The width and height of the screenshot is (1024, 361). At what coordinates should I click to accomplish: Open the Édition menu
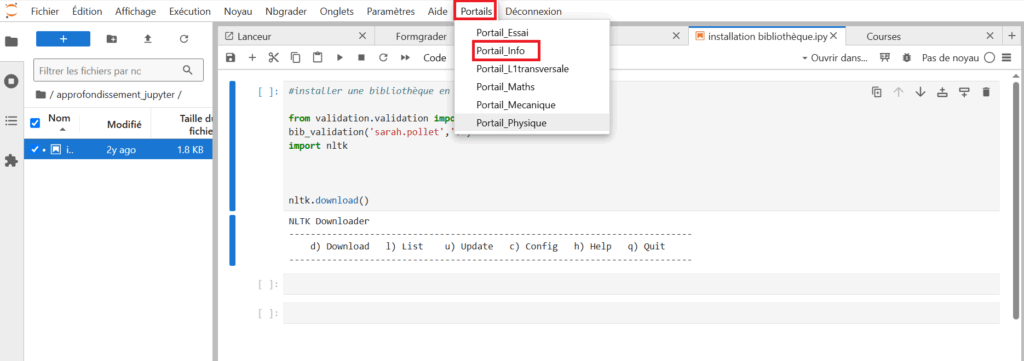pyautogui.click(x=87, y=11)
